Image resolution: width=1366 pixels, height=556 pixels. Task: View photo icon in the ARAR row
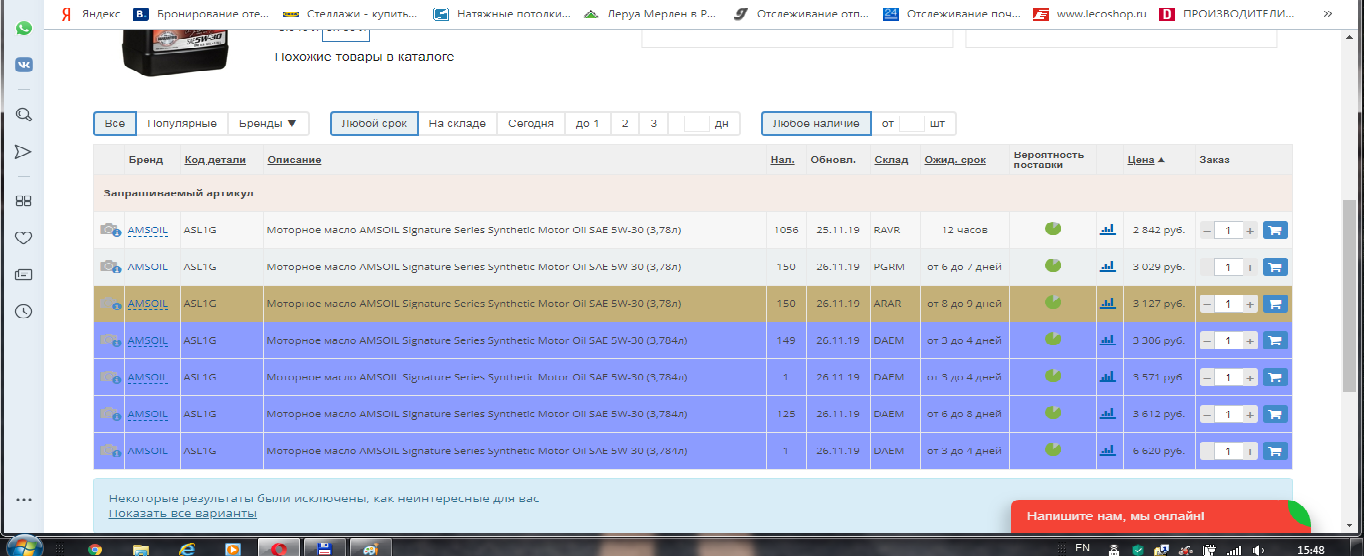pyautogui.click(x=110, y=304)
